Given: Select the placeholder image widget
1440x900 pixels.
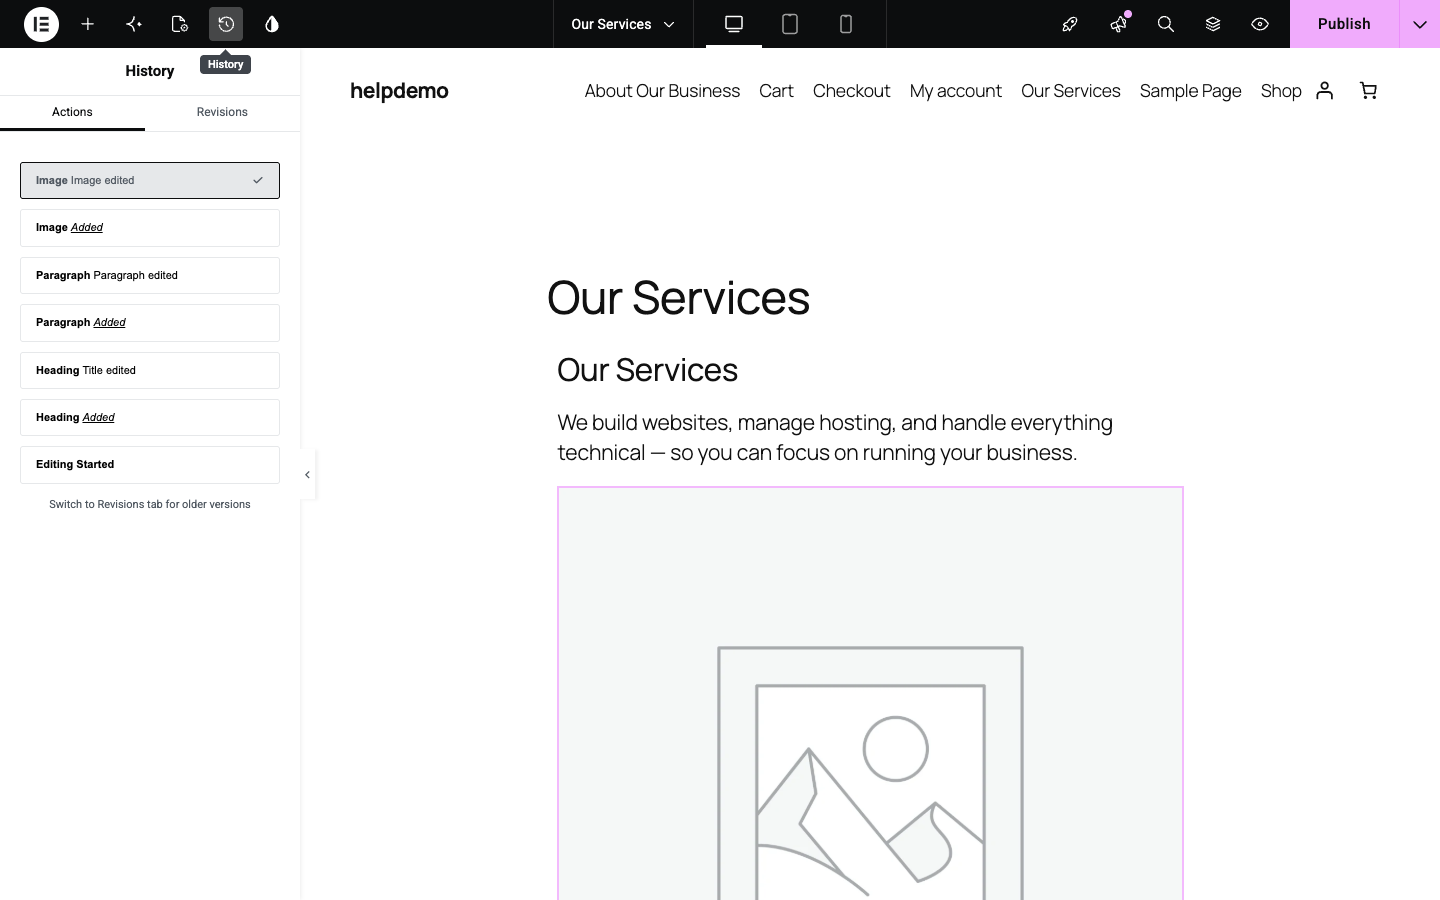Looking at the screenshot, I should tap(870, 694).
